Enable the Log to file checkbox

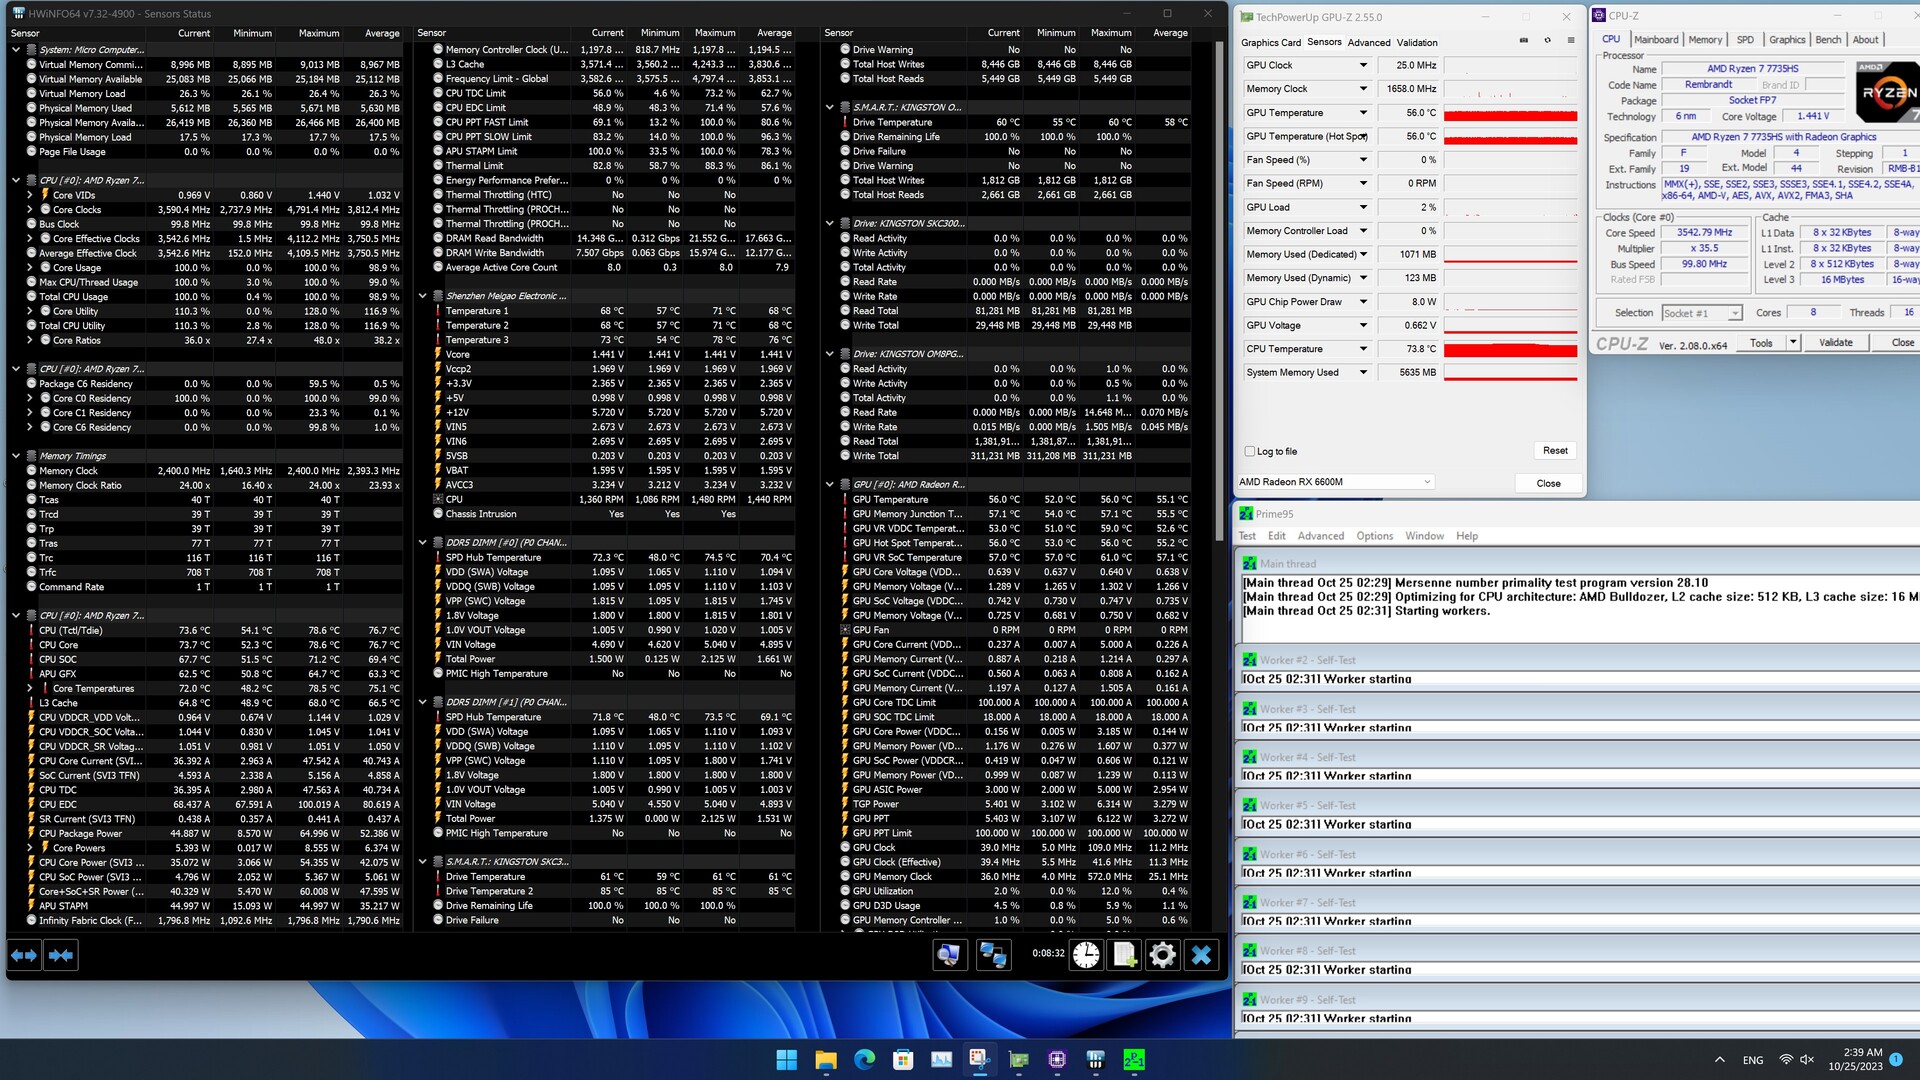click(1250, 451)
